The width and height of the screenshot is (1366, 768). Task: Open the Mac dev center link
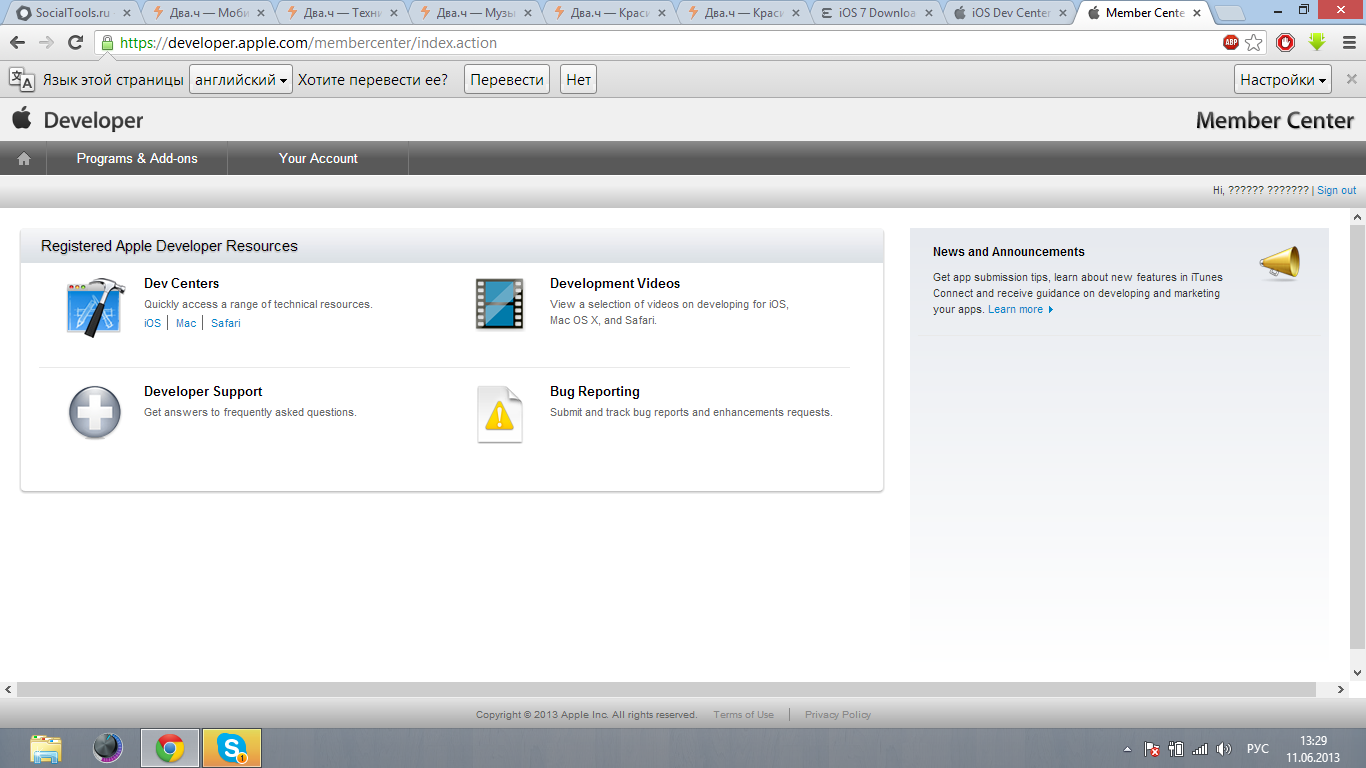pyautogui.click(x=186, y=323)
